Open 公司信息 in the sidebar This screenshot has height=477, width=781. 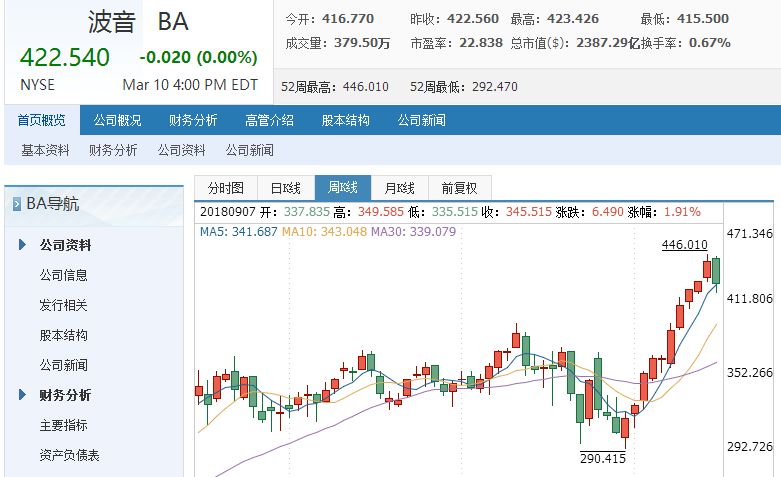point(64,275)
